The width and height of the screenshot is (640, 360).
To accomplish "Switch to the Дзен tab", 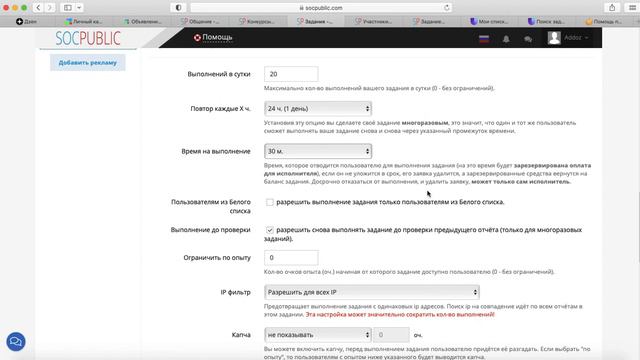I will click(27, 21).
